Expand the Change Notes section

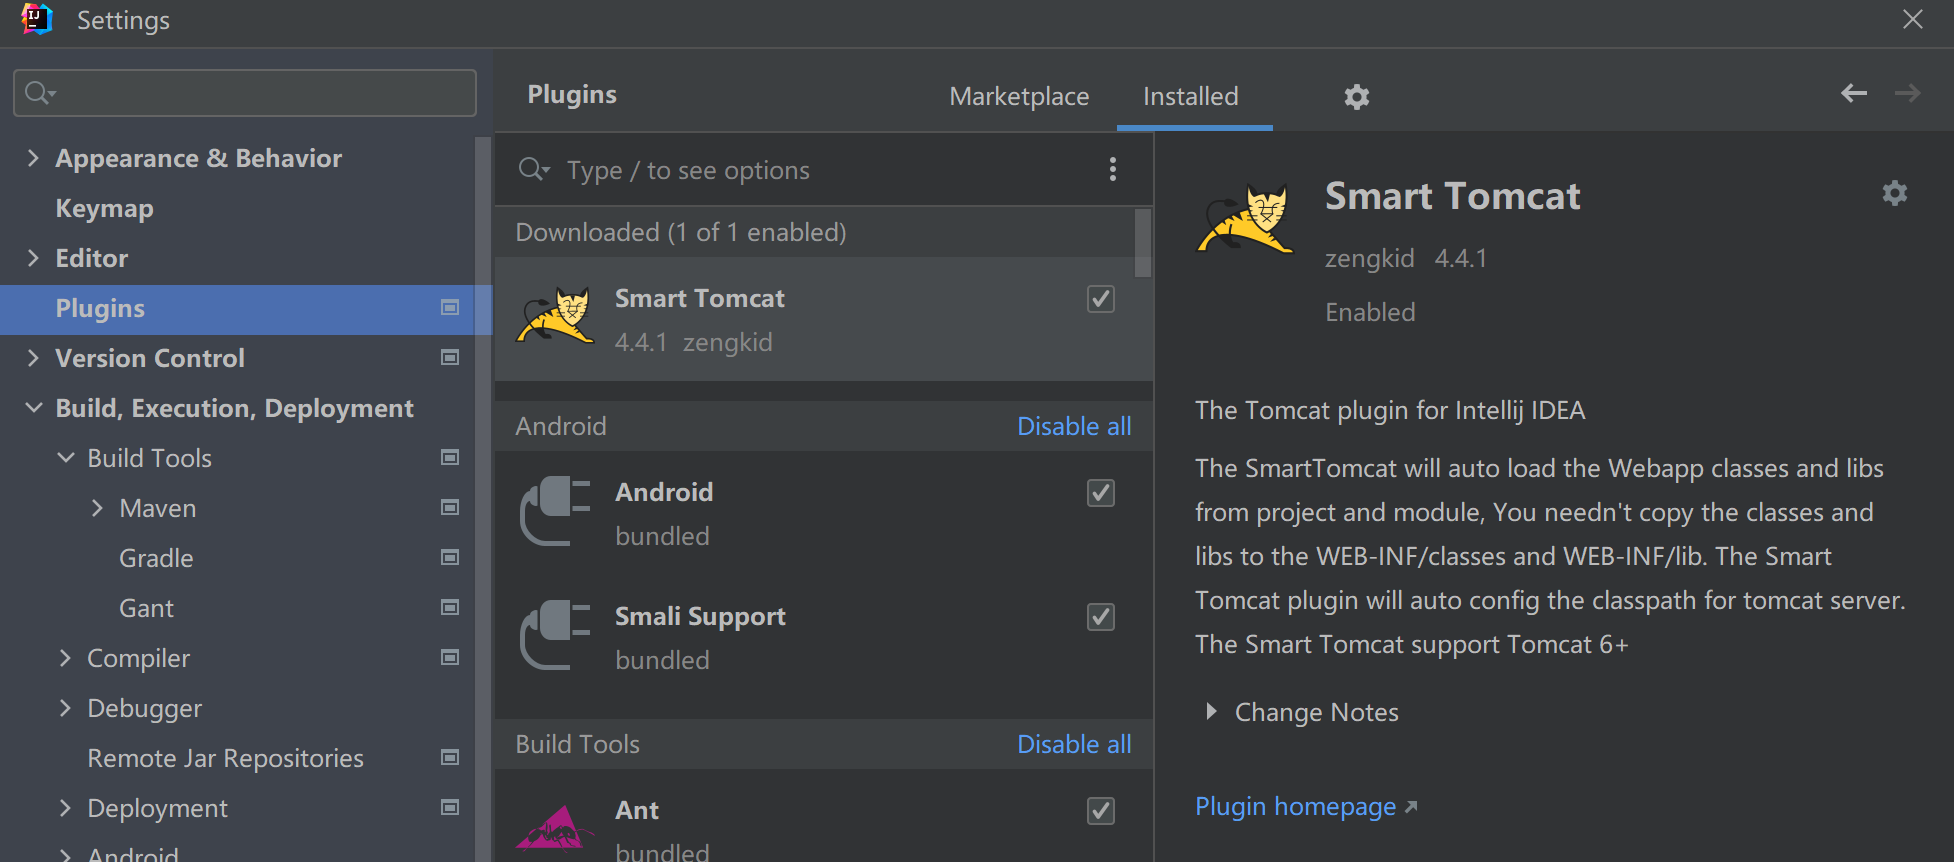click(x=1211, y=711)
